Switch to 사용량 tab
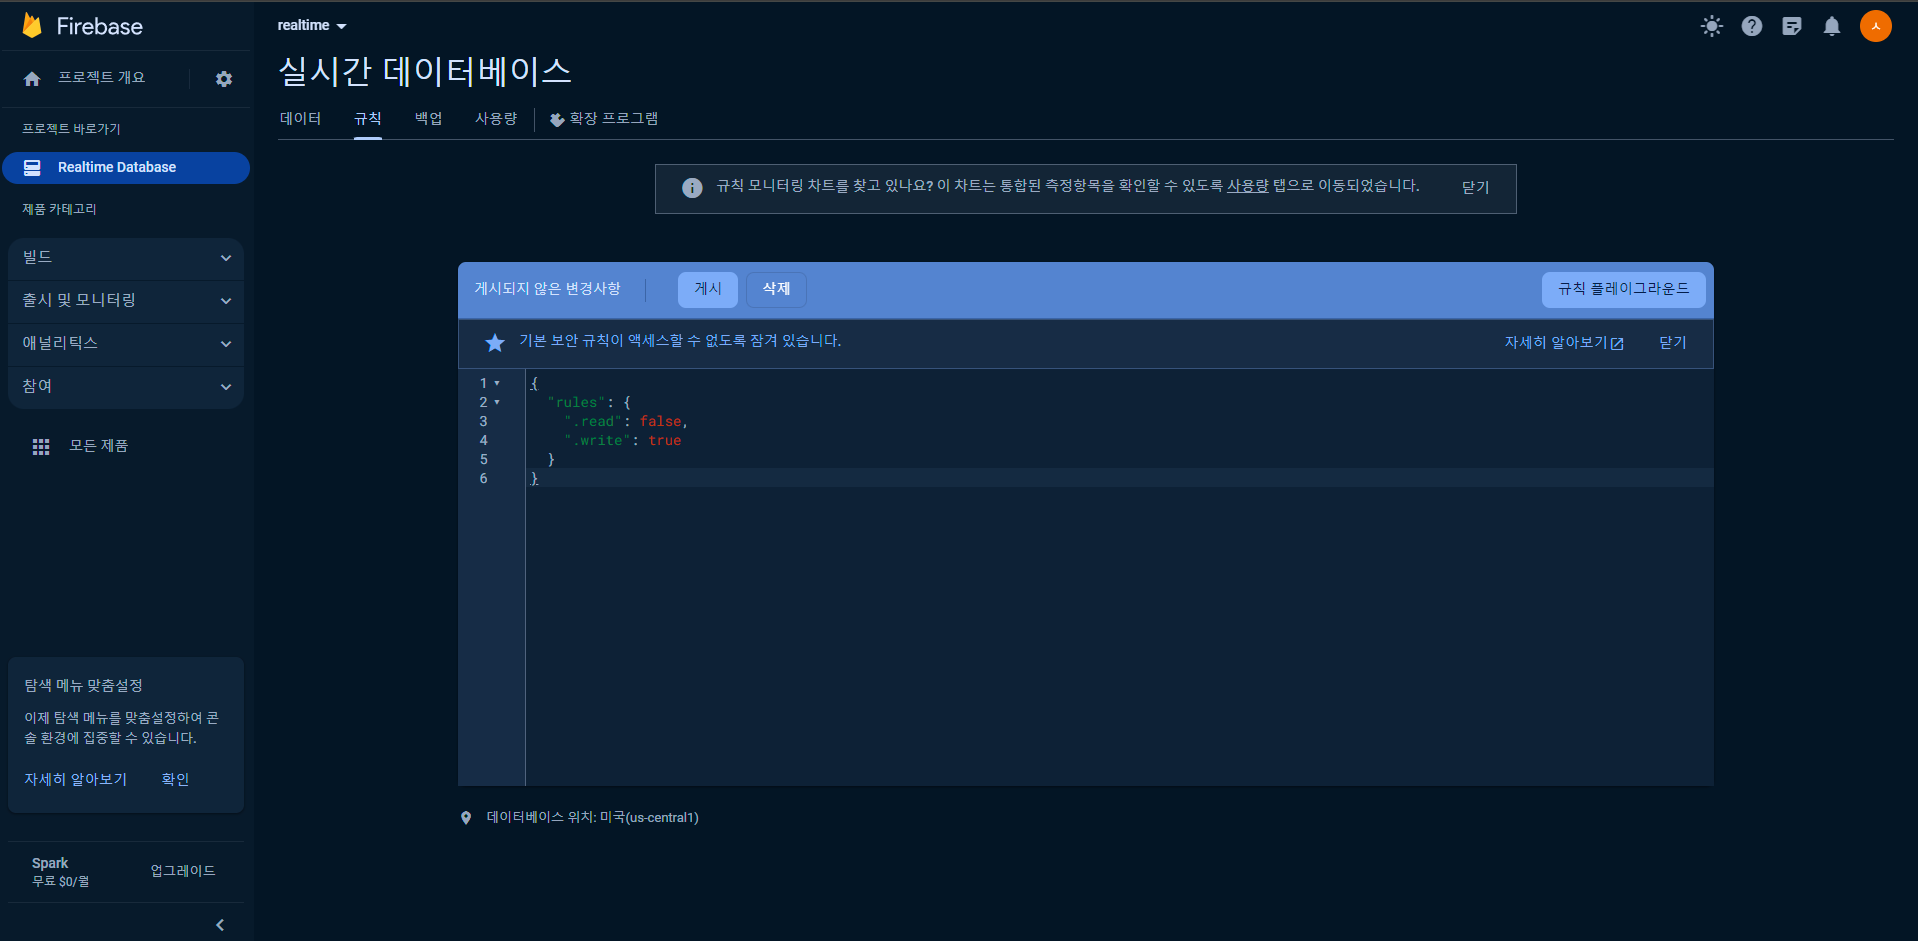The height and width of the screenshot is (941, 1918). [496, 119]
